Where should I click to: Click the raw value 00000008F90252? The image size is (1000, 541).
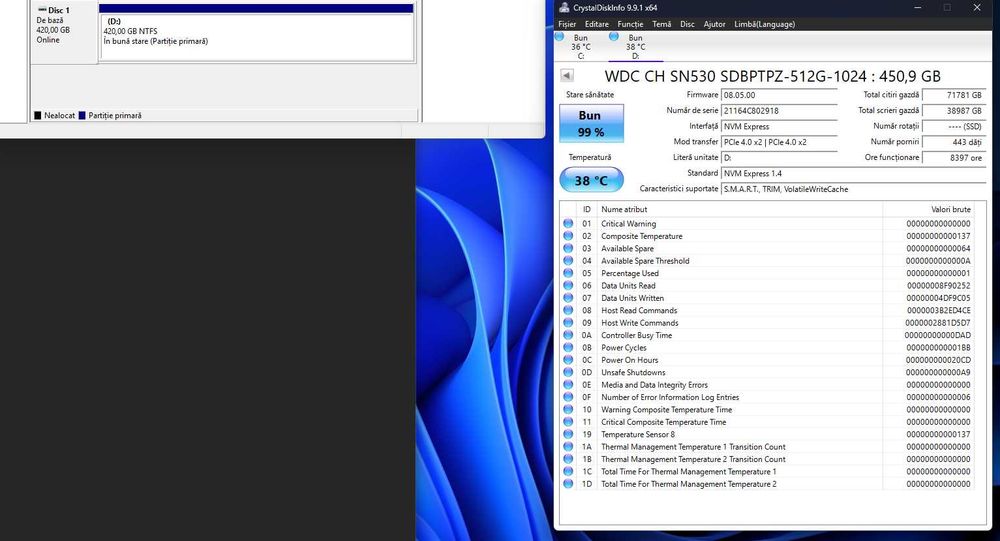(x=938, y=286)
